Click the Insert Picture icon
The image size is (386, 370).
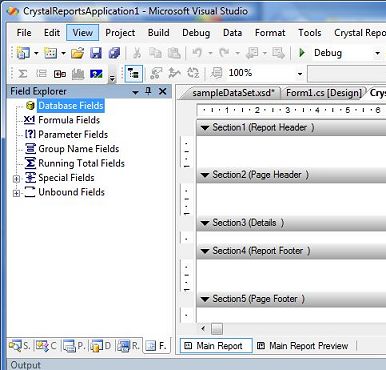[96, 73]
